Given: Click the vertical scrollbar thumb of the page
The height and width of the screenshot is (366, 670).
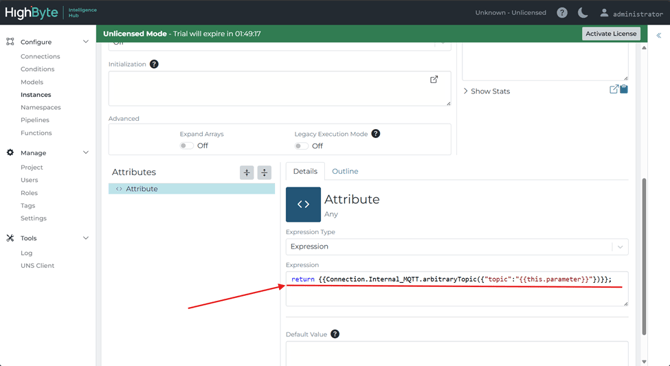Looking at the screenshot, I should pos(644,256).
